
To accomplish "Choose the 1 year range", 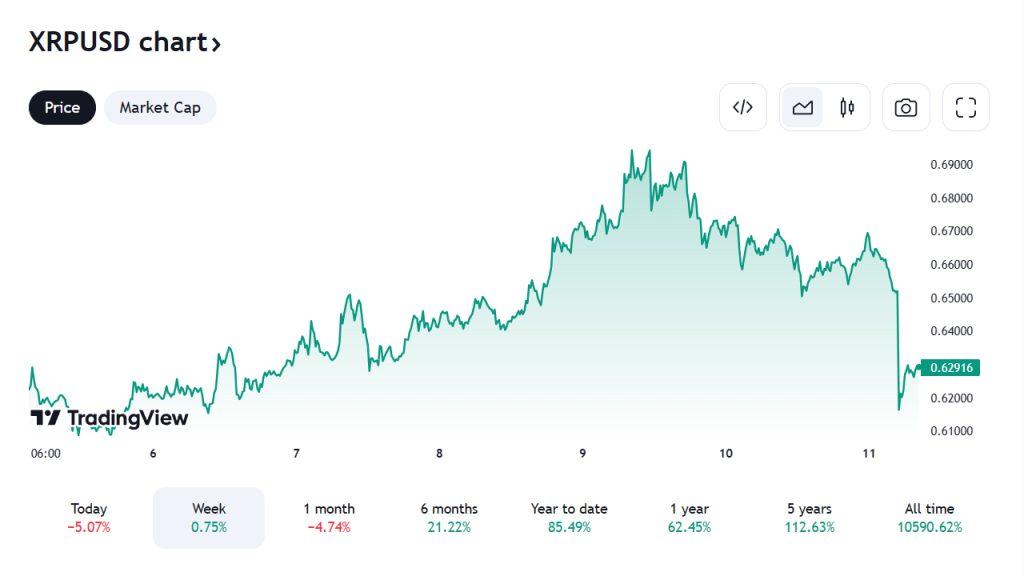I will click(689, 518).
